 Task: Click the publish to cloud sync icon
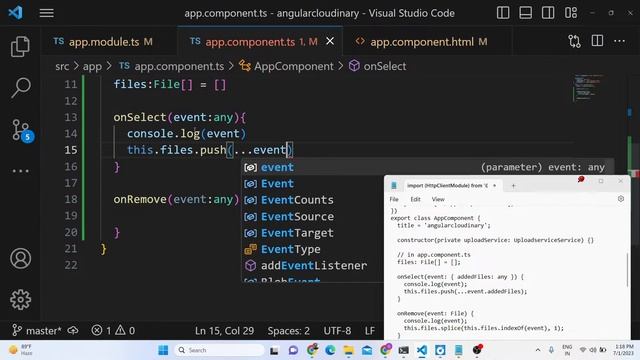point(73,330)
